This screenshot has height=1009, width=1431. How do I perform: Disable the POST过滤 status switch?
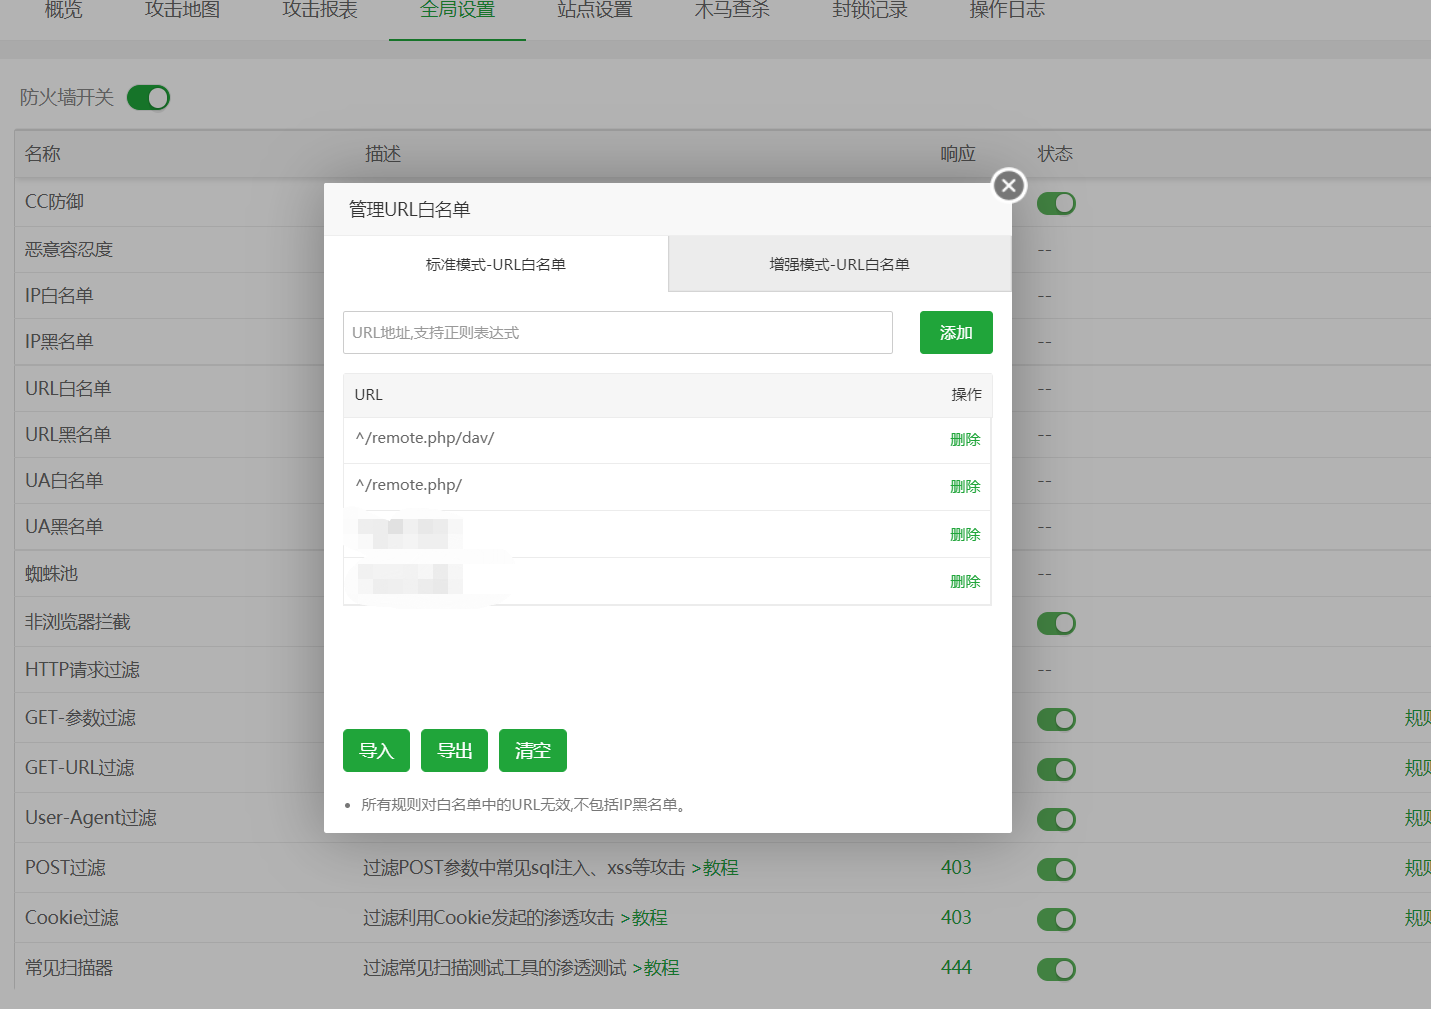click(x=1055, y=869)
